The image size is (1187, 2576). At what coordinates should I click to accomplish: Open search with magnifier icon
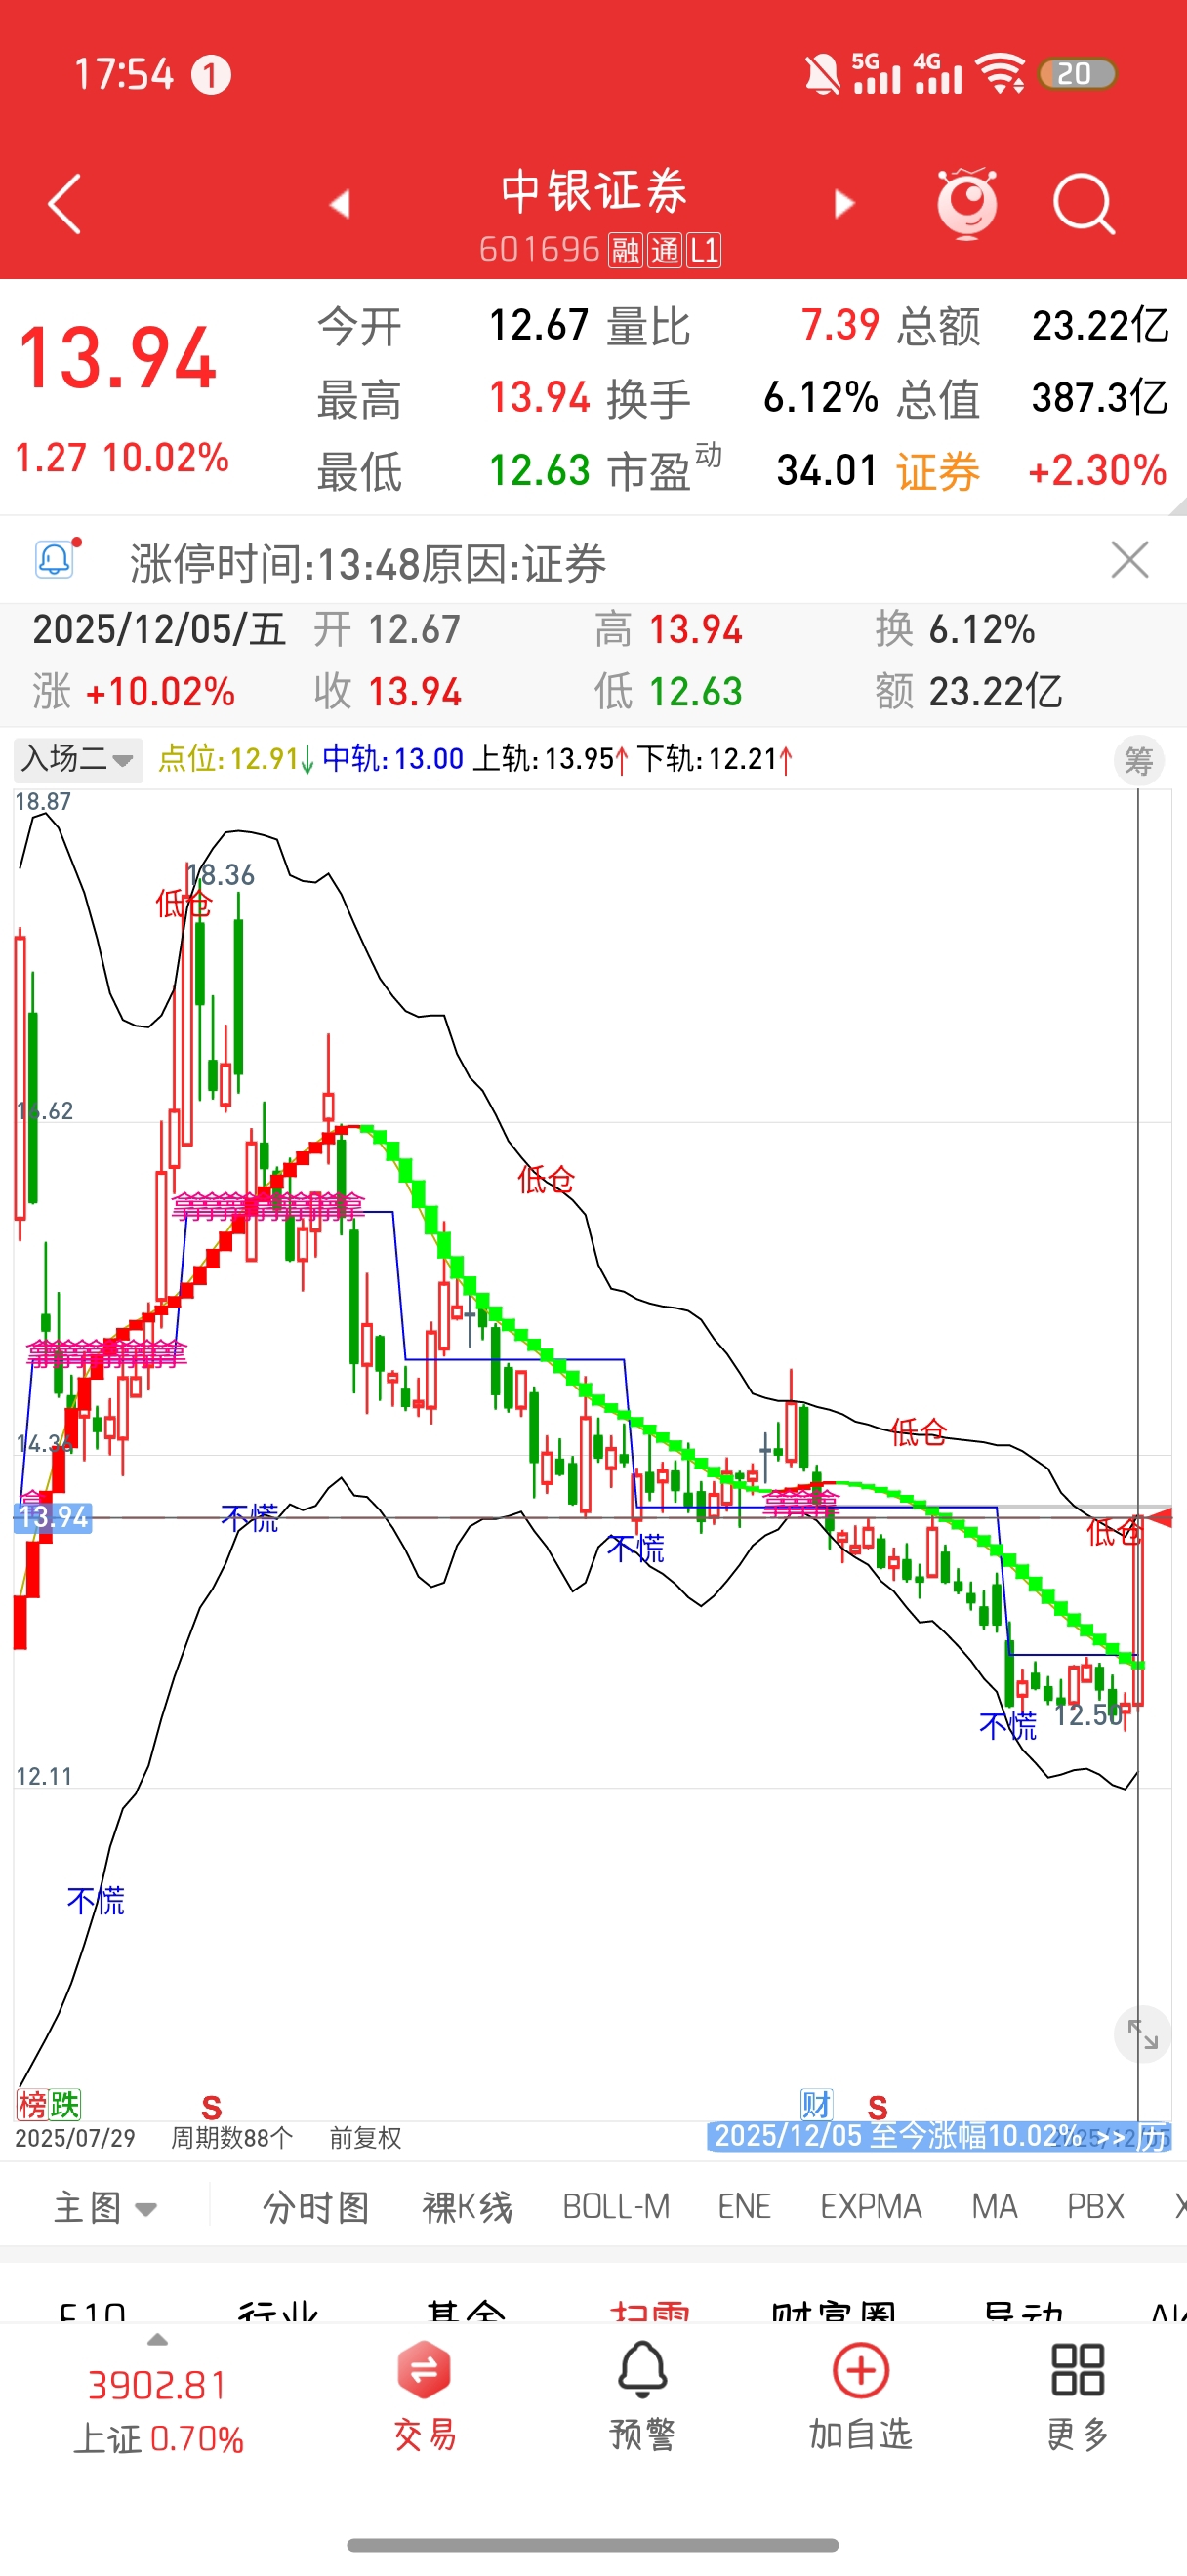[x=1084, y=204]
